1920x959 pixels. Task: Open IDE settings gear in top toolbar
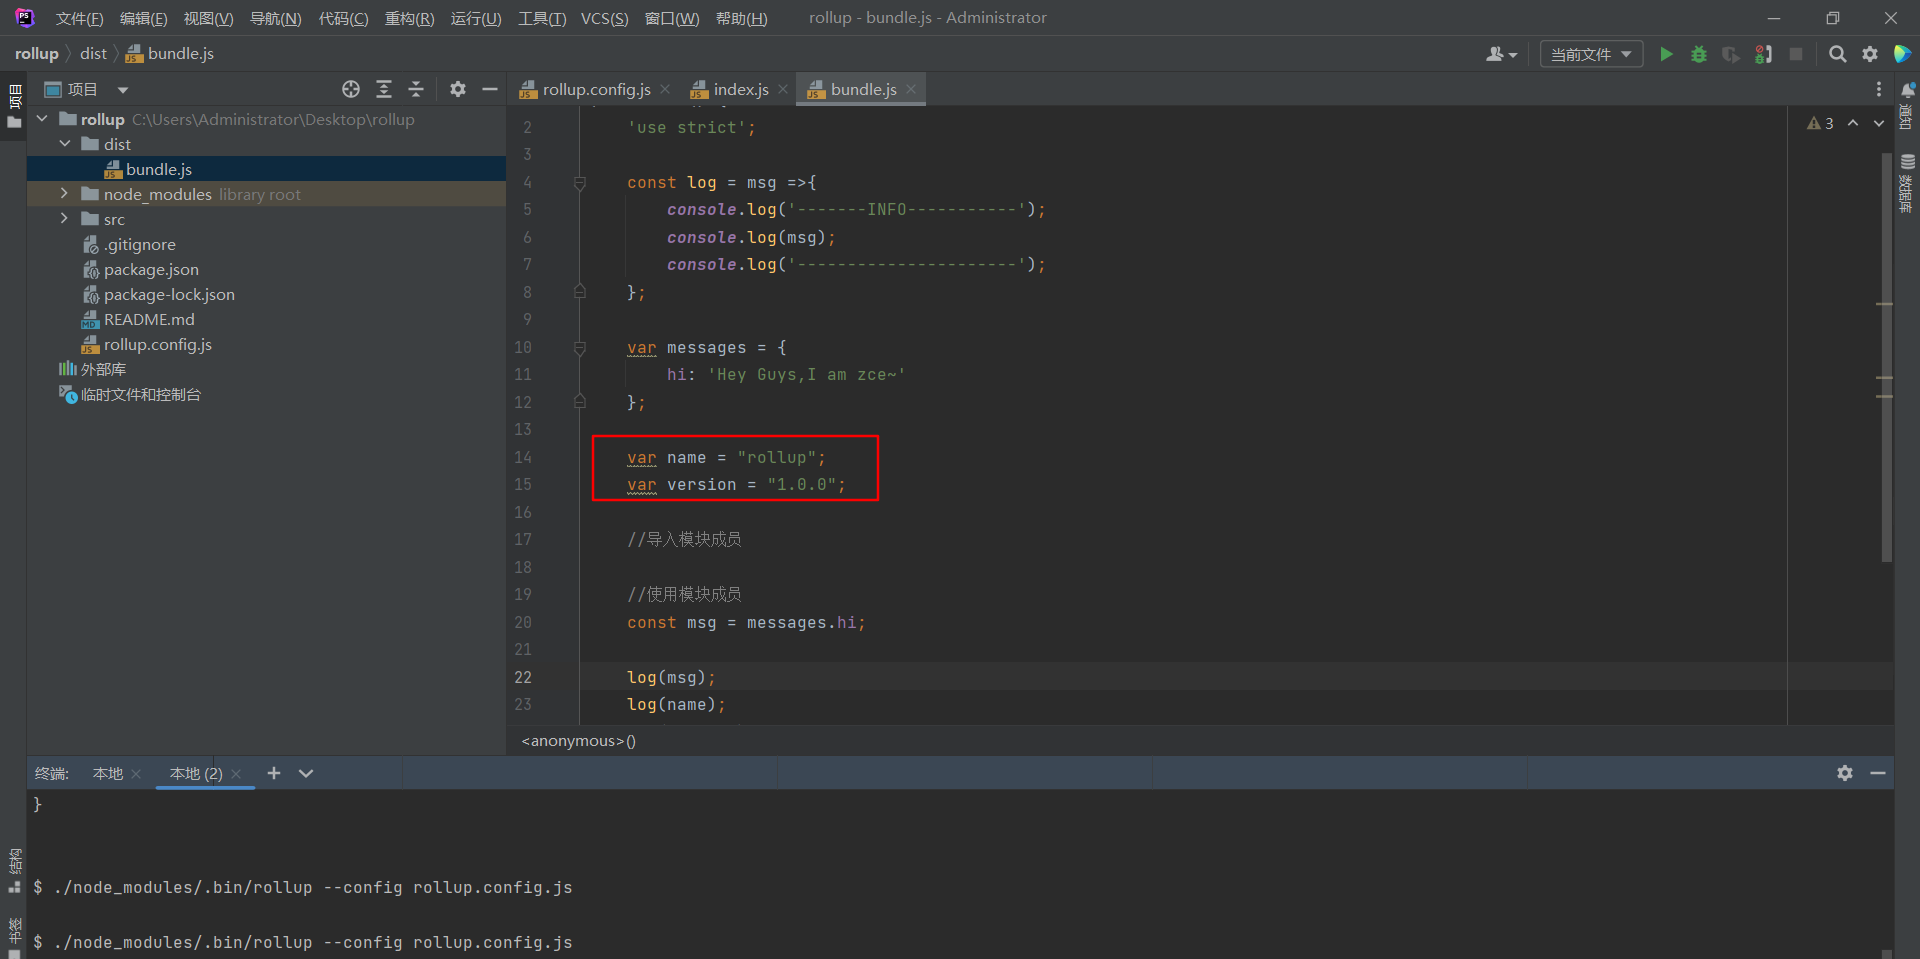[x=1870, y=54]
